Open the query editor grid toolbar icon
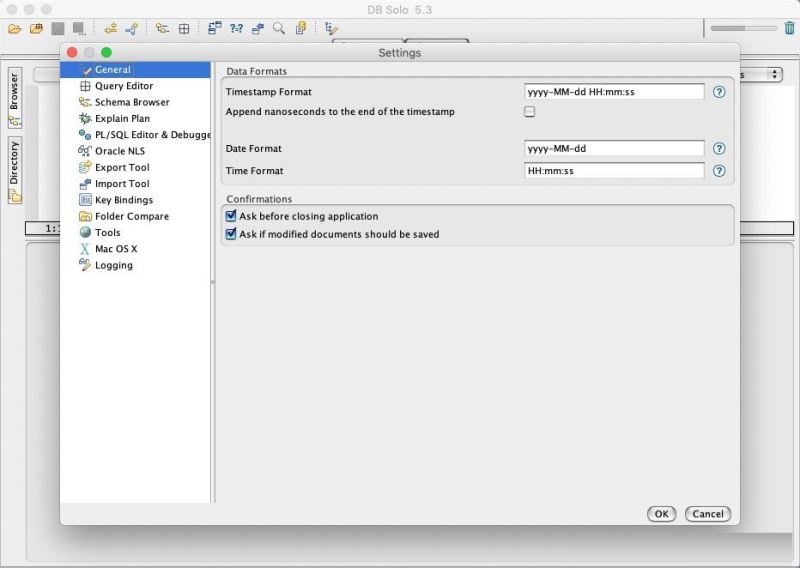This screenshot has width=800, height=568. pyautogui.click(x=184, y=29)
